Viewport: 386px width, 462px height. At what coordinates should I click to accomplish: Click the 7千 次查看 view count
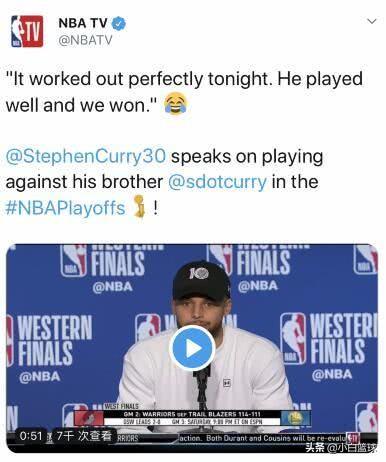click(84, 436)
